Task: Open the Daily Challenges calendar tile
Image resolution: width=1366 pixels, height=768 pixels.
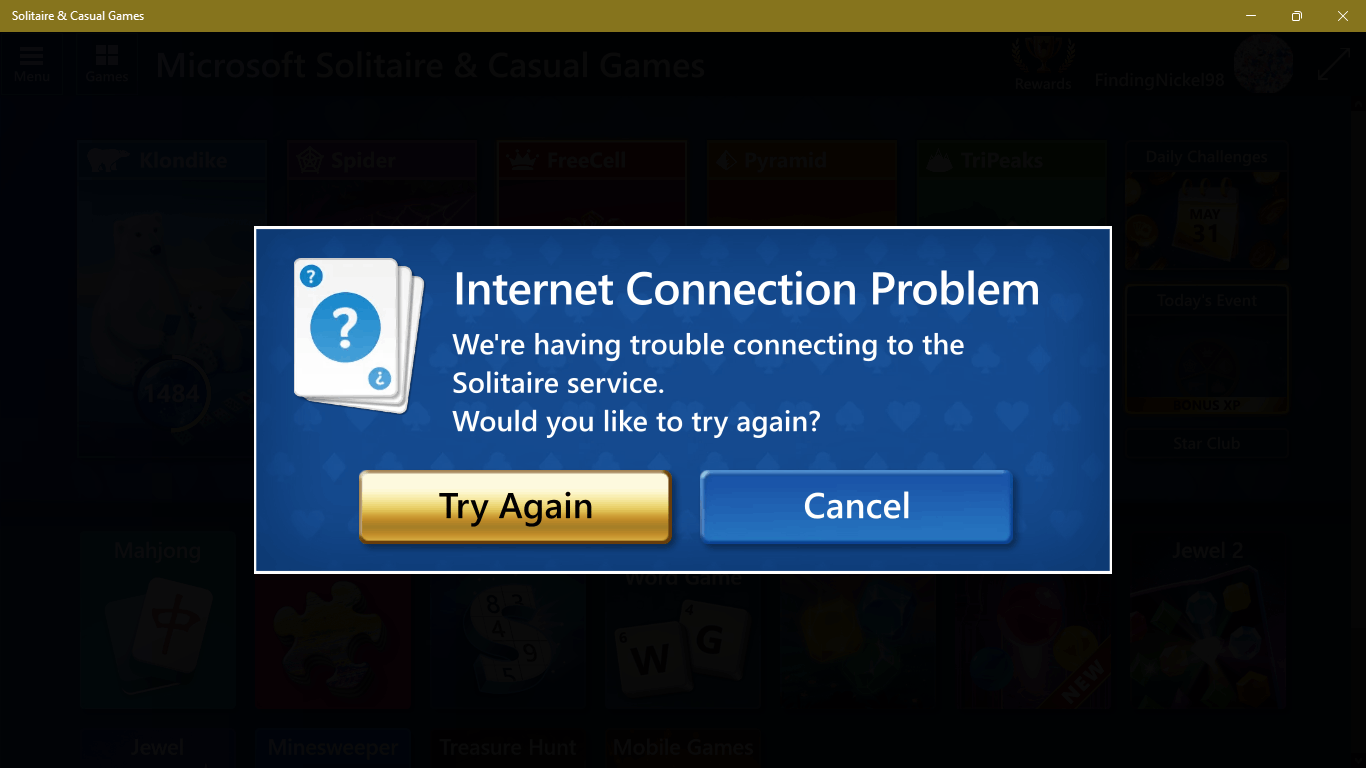Action: click(x=1206, y=207)
